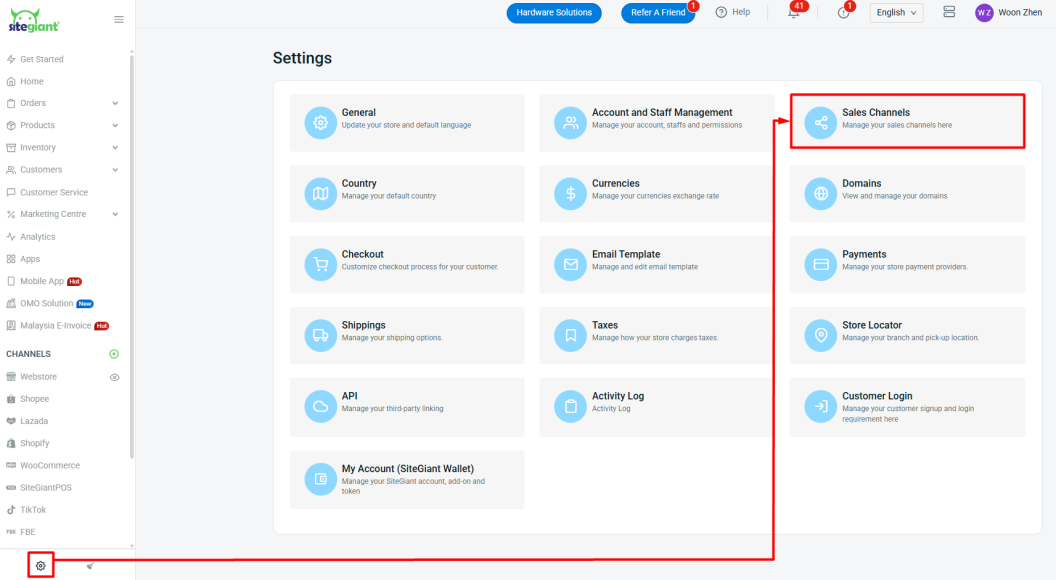Click the Refer A Friend button

pyautogui.click(x=657, y=13)
